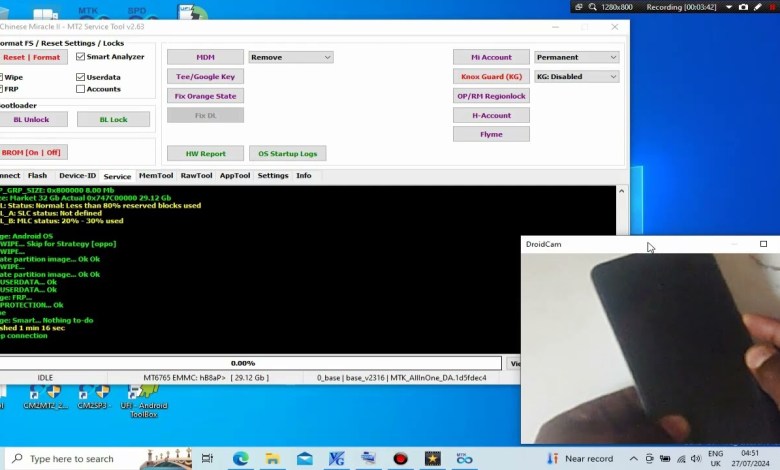Enable the Accounts checkbox
Image resolution: width=780 pixels, height=470 pixels.
pos(81,89)
